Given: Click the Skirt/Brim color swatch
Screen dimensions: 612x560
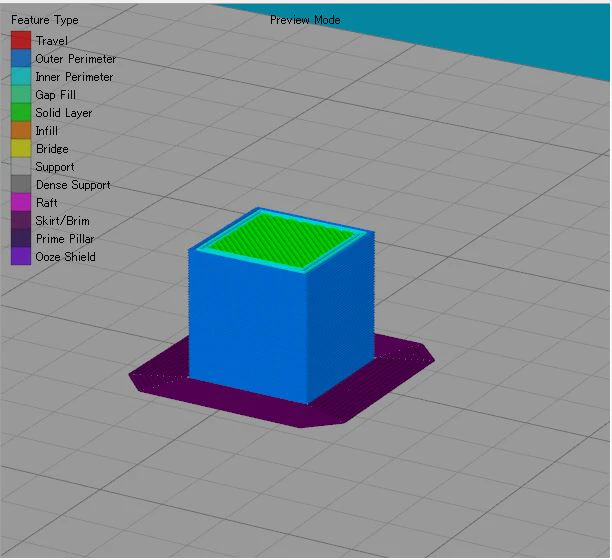Looking at the screenshot, I should pyautogui.click(x=21, y=220).
